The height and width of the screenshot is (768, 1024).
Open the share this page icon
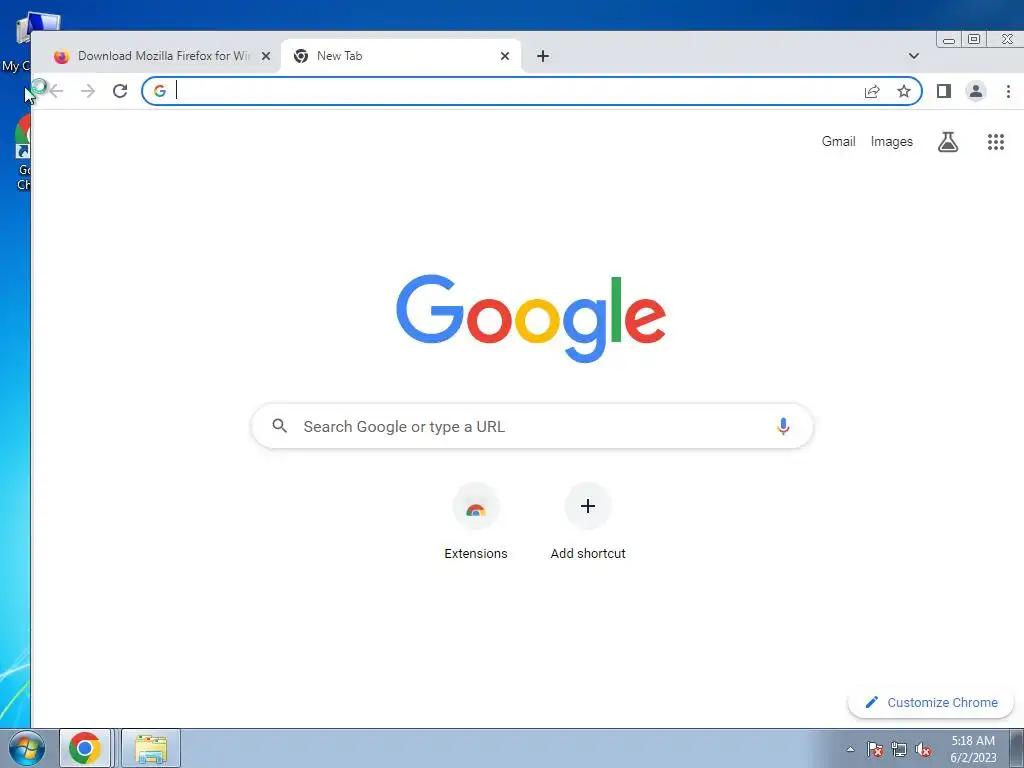872,91
